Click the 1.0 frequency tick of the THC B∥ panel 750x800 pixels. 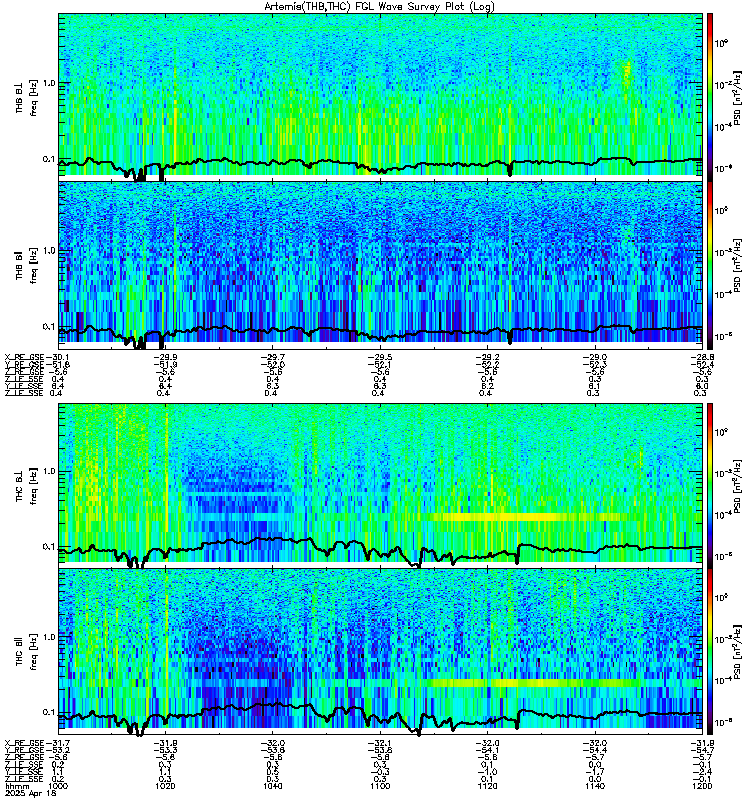tap(49, 637)
